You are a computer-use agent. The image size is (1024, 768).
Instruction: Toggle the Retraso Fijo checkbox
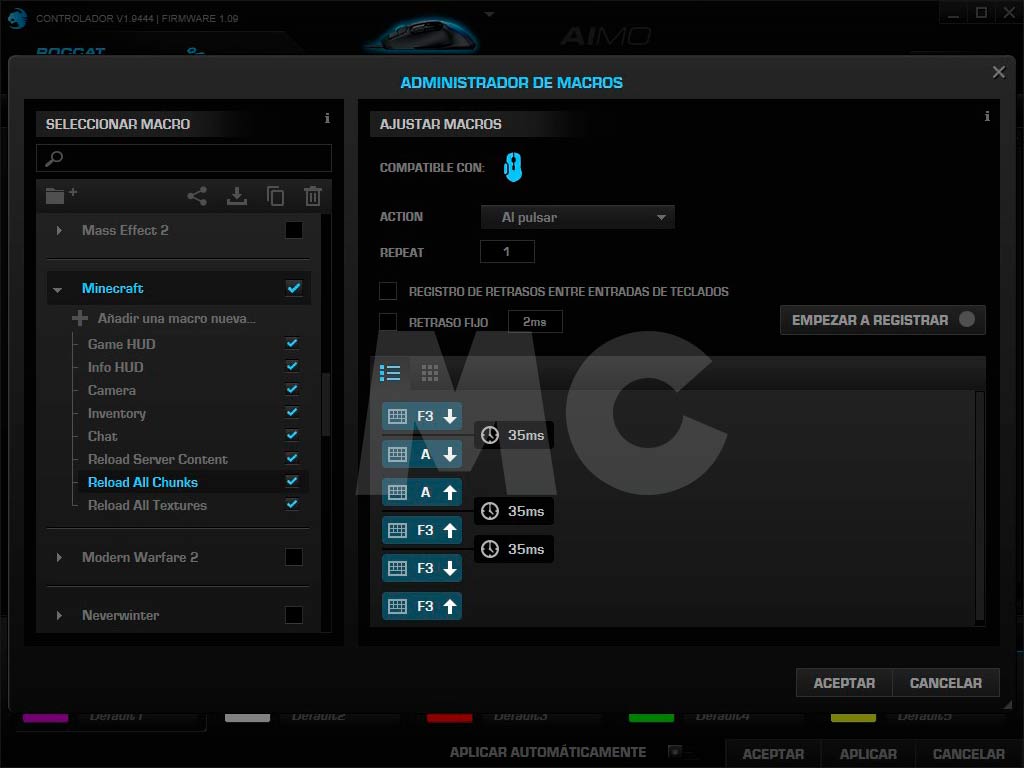388,321
